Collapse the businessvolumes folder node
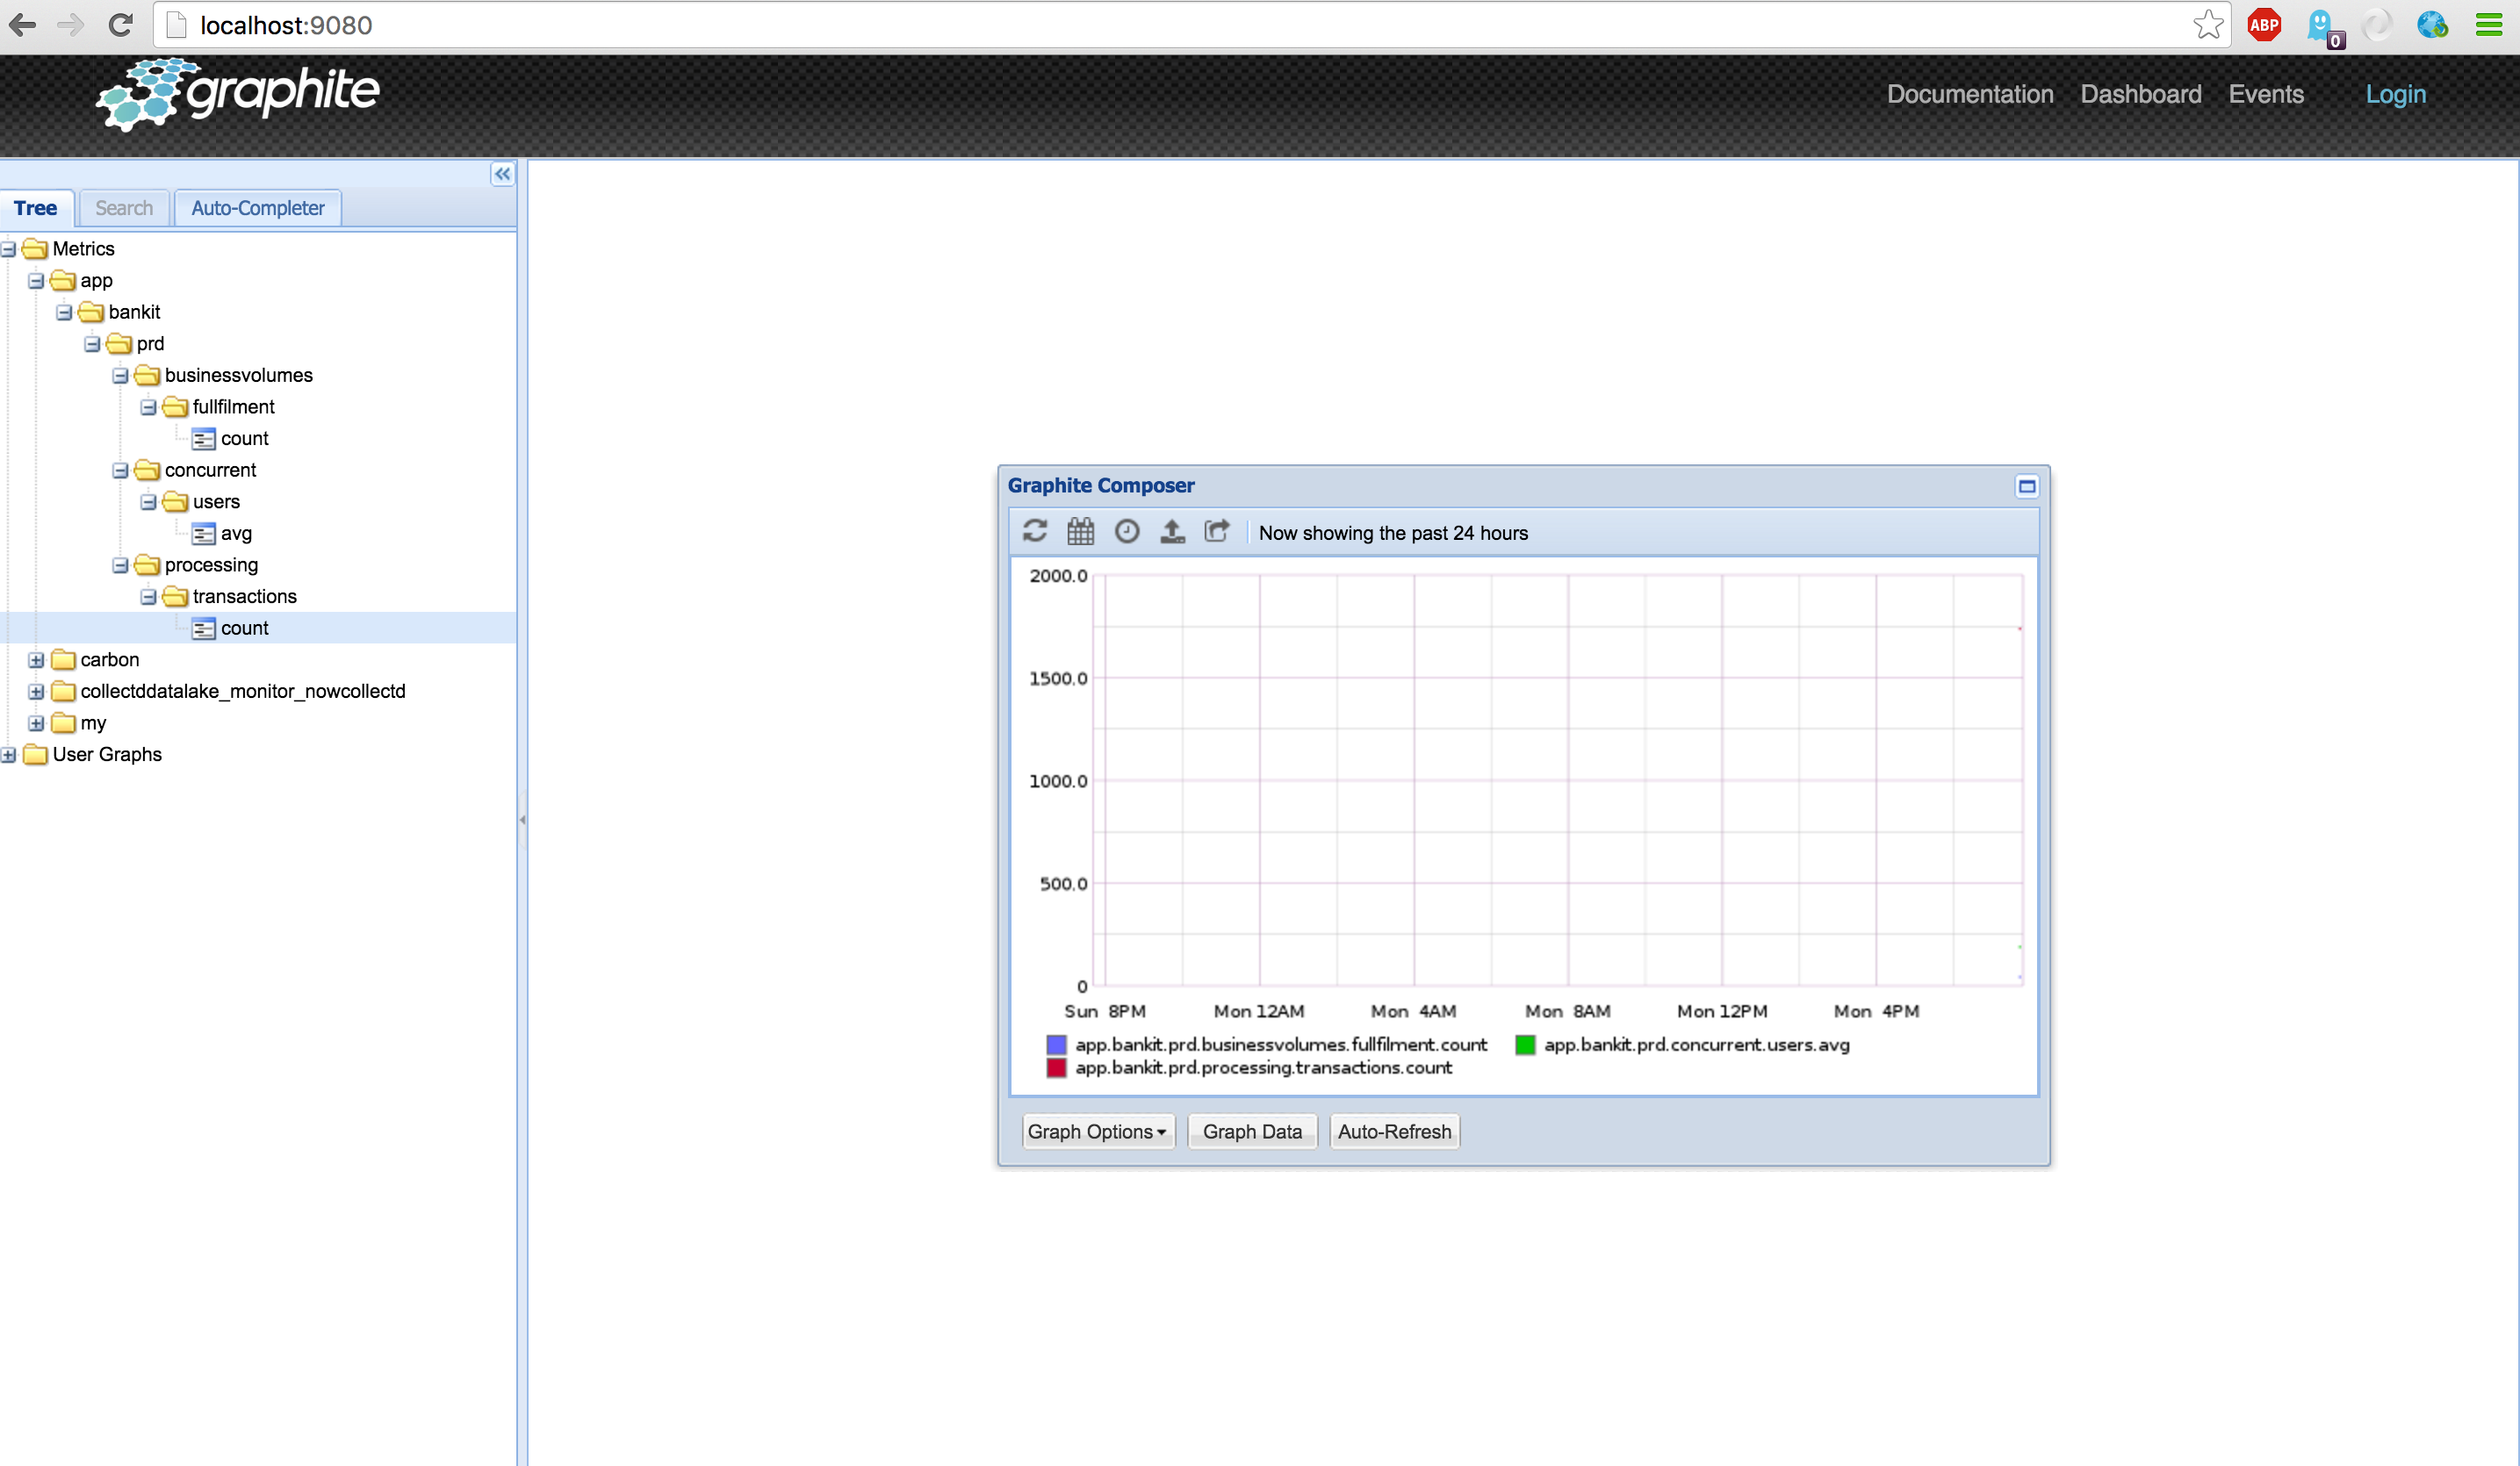Screen dimensions: 2520x1466 click(120, 376)
